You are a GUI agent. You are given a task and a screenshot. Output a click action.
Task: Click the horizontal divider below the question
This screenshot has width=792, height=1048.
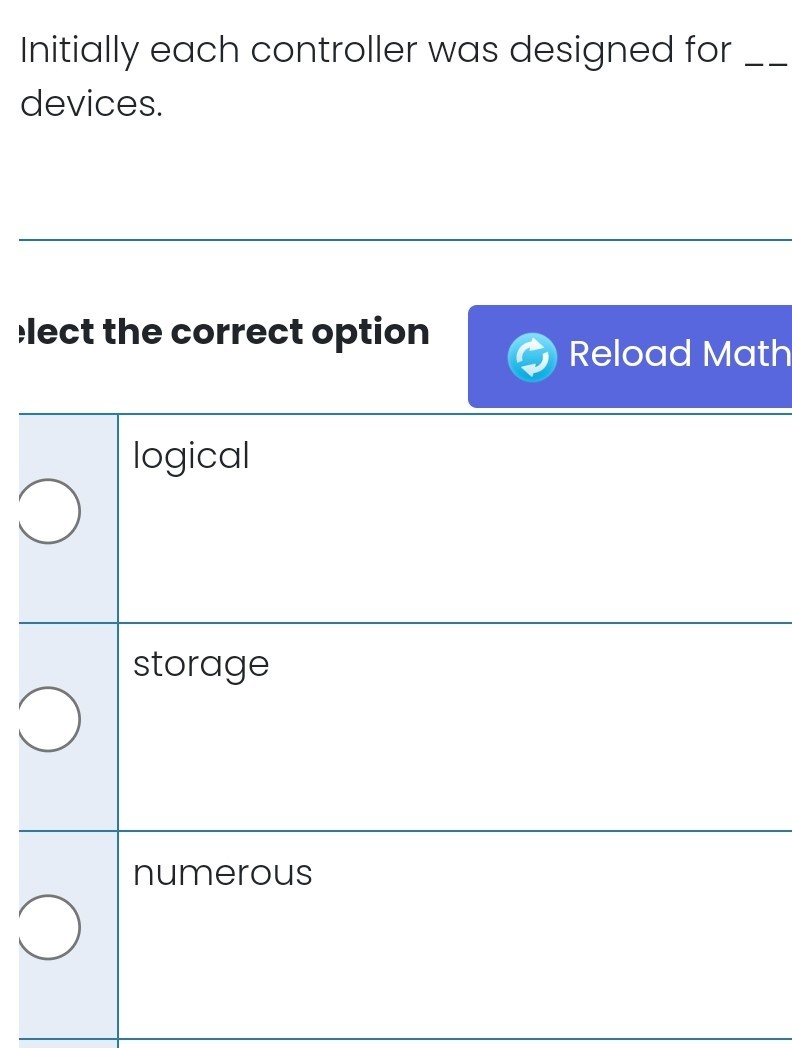coord(400,240)
